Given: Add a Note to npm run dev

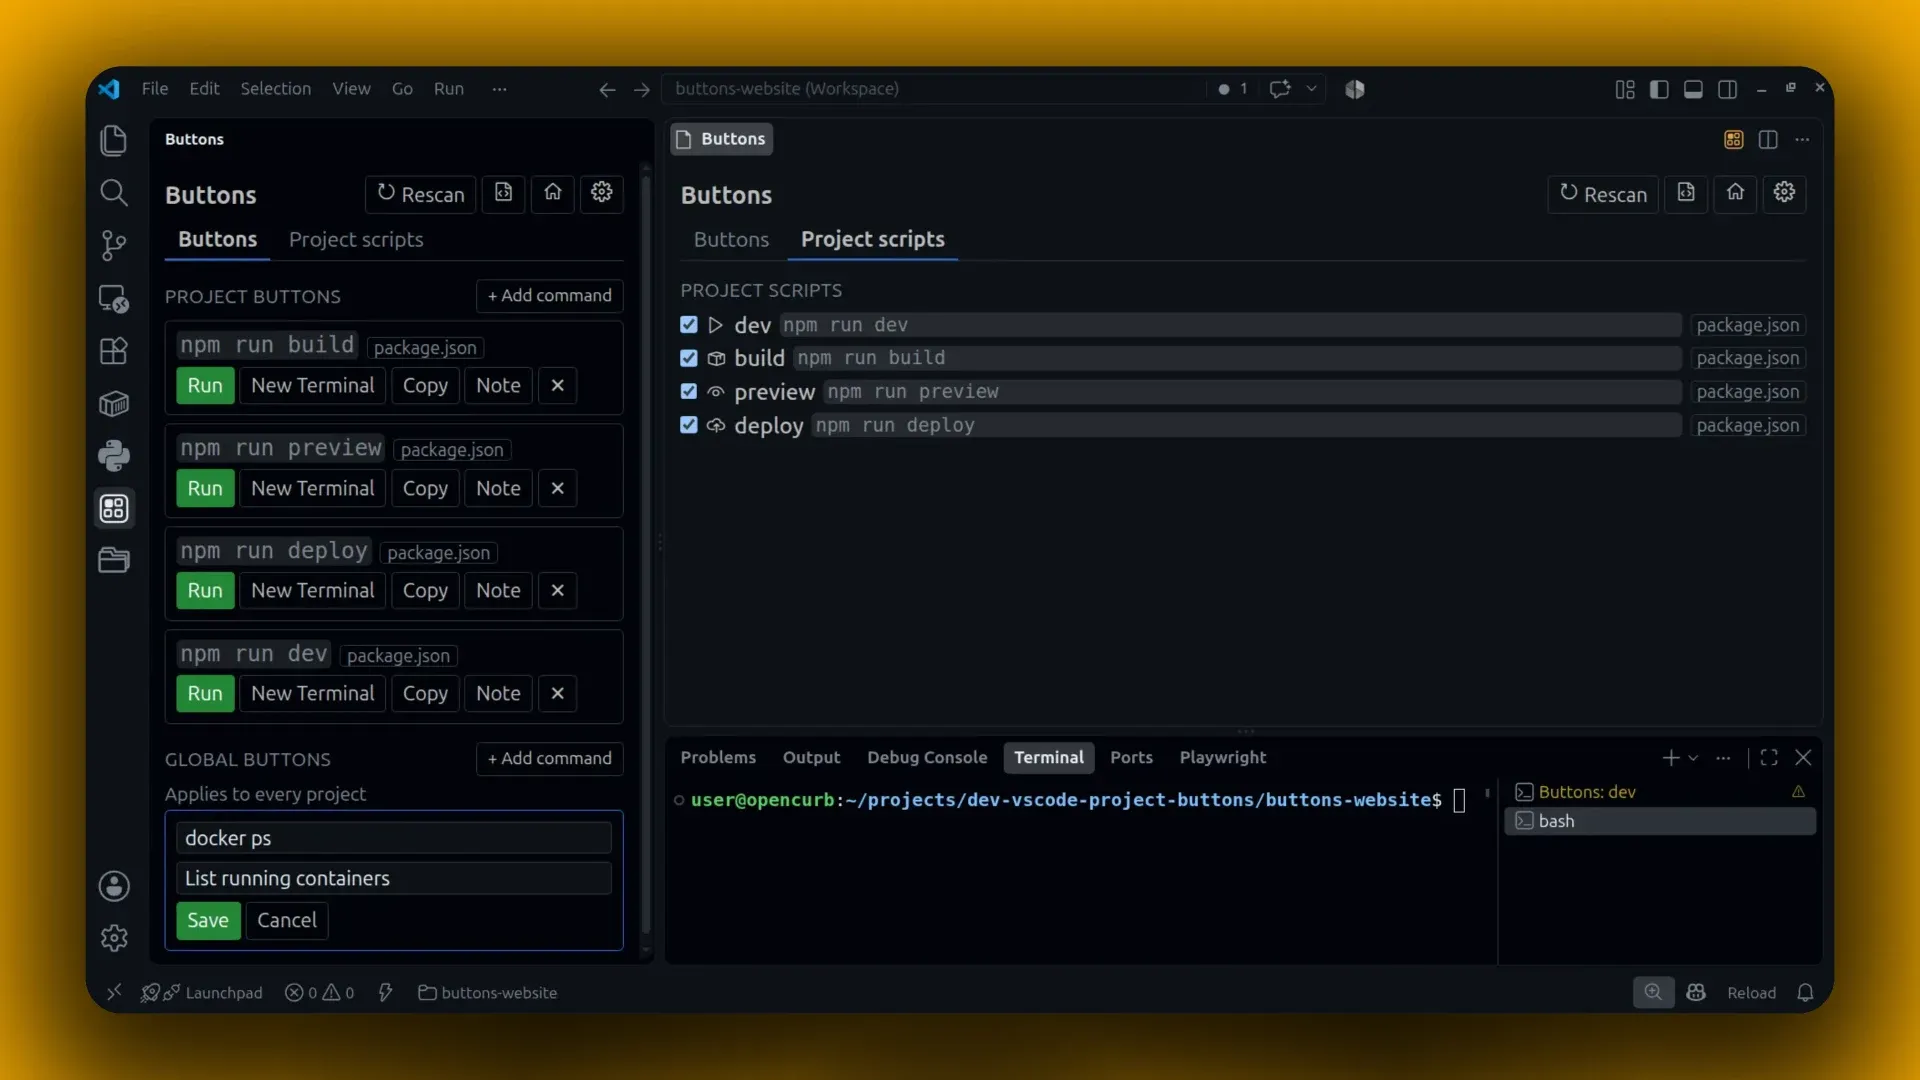Looking at the screenshot, I should [x=498, y=694].
